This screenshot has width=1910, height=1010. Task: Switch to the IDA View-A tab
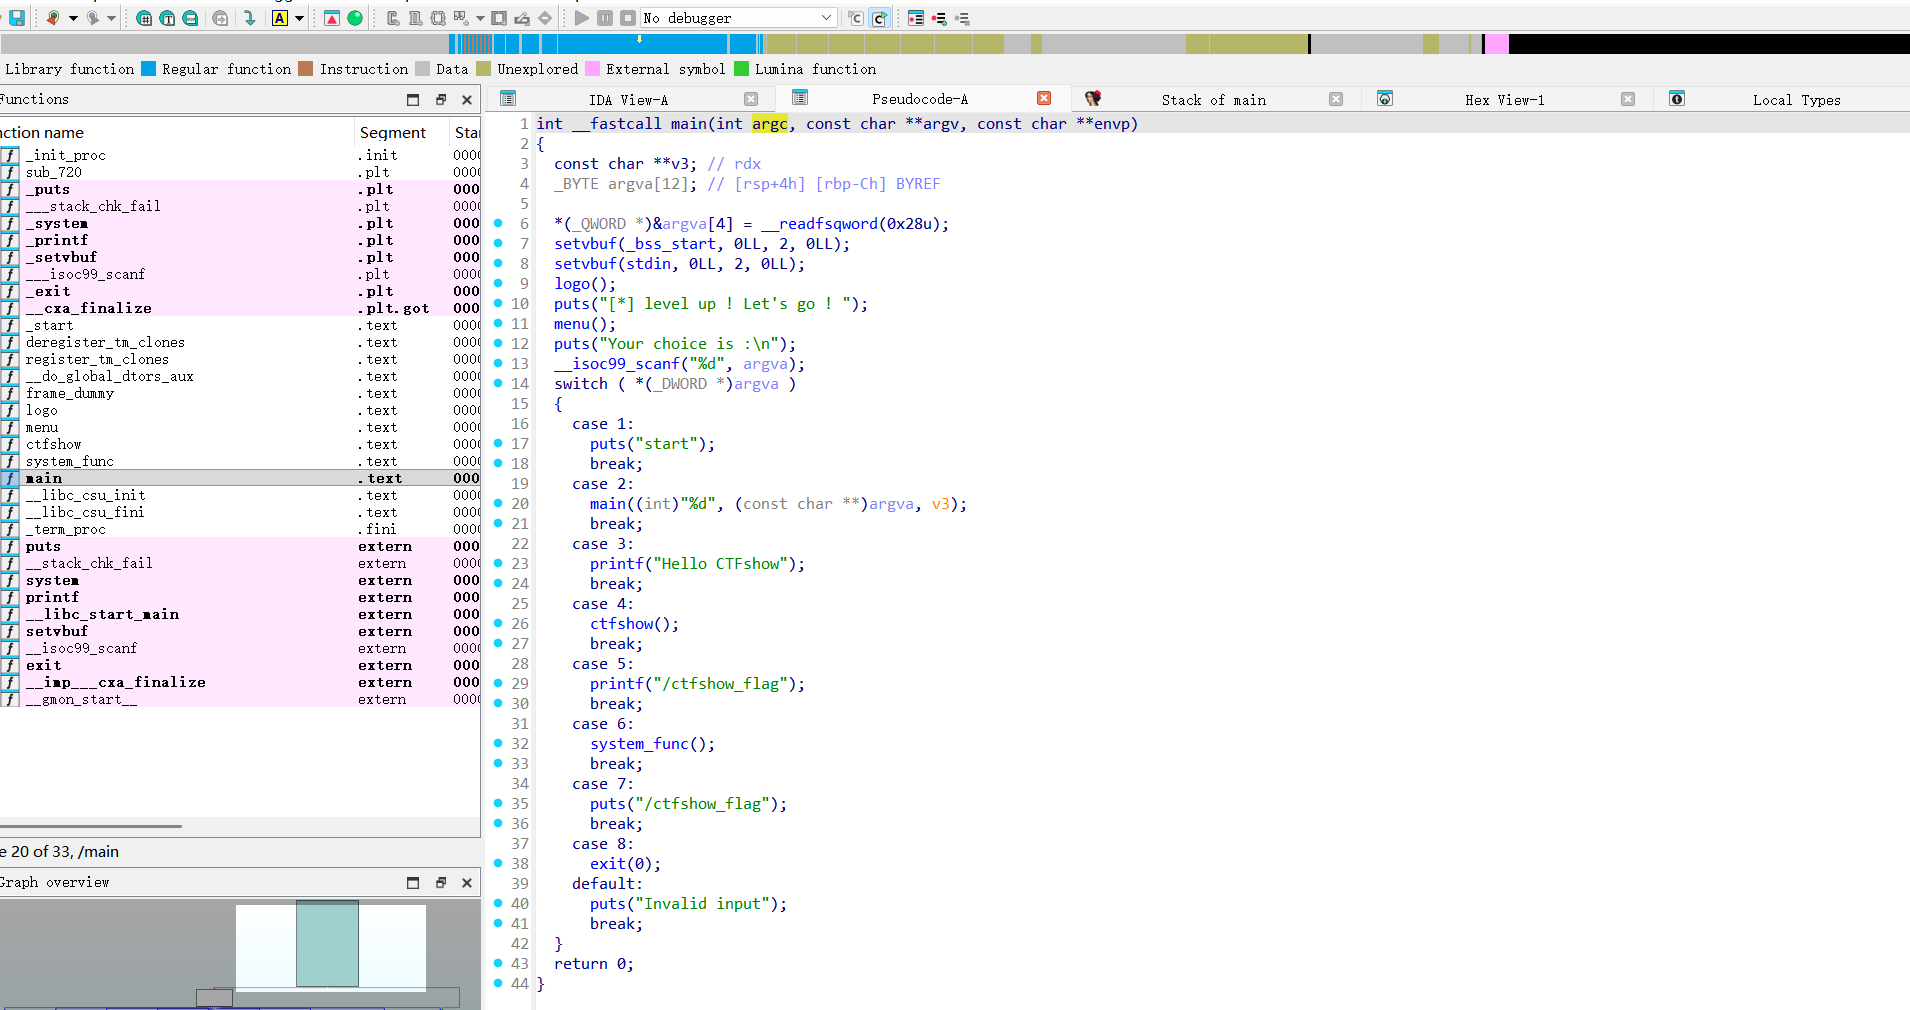click(628, 99)
